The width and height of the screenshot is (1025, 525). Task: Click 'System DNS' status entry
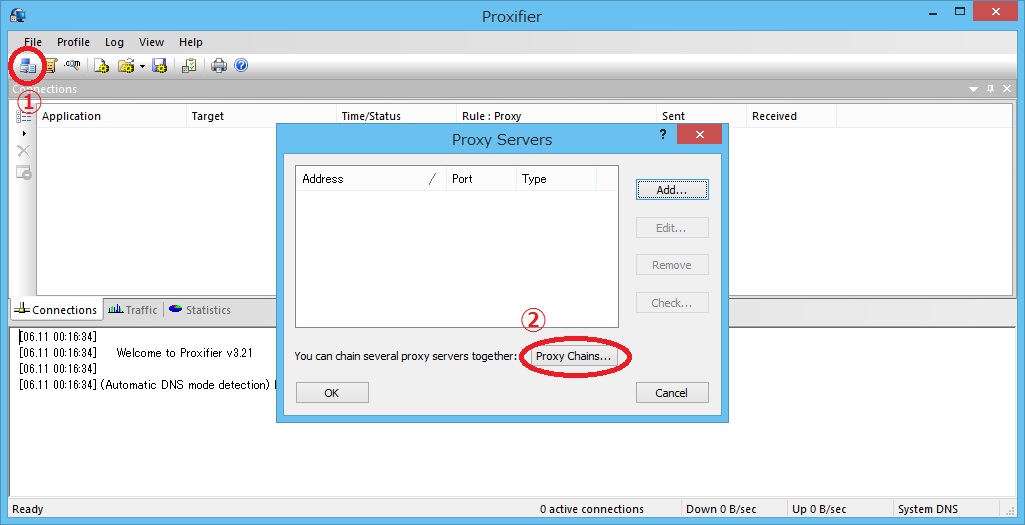(928, 509)
